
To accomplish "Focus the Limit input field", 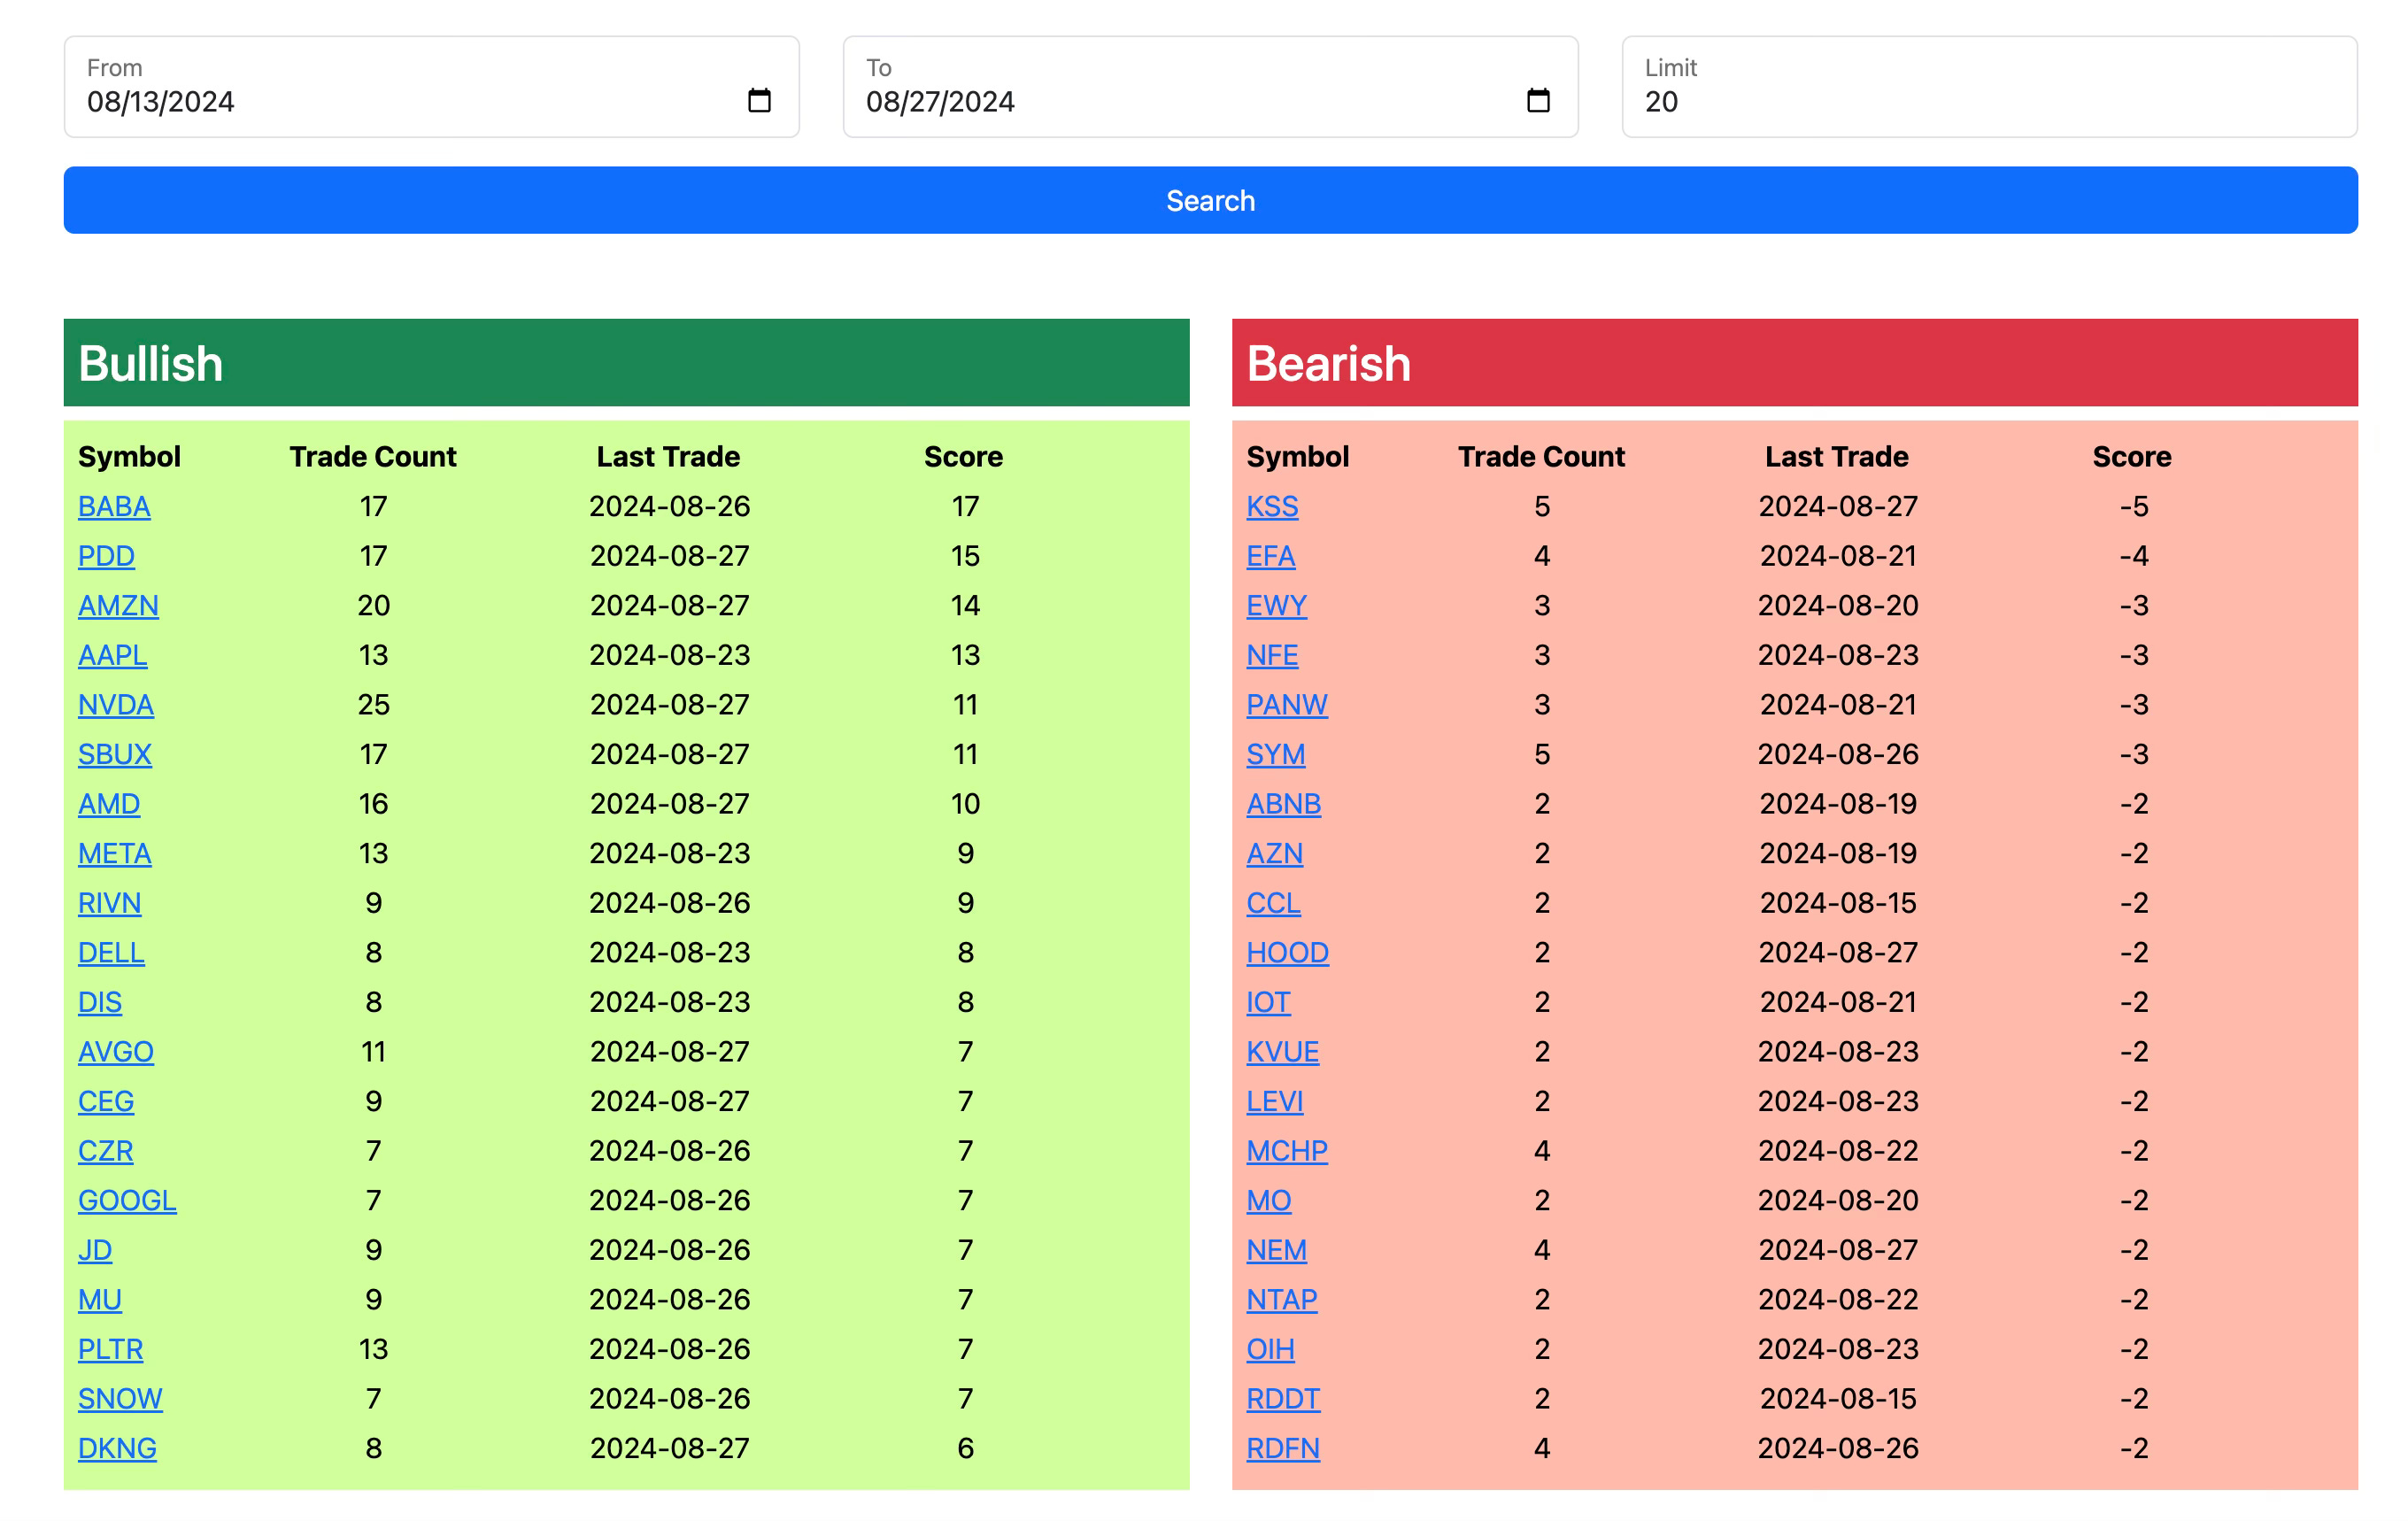I will coord(1989,87).
